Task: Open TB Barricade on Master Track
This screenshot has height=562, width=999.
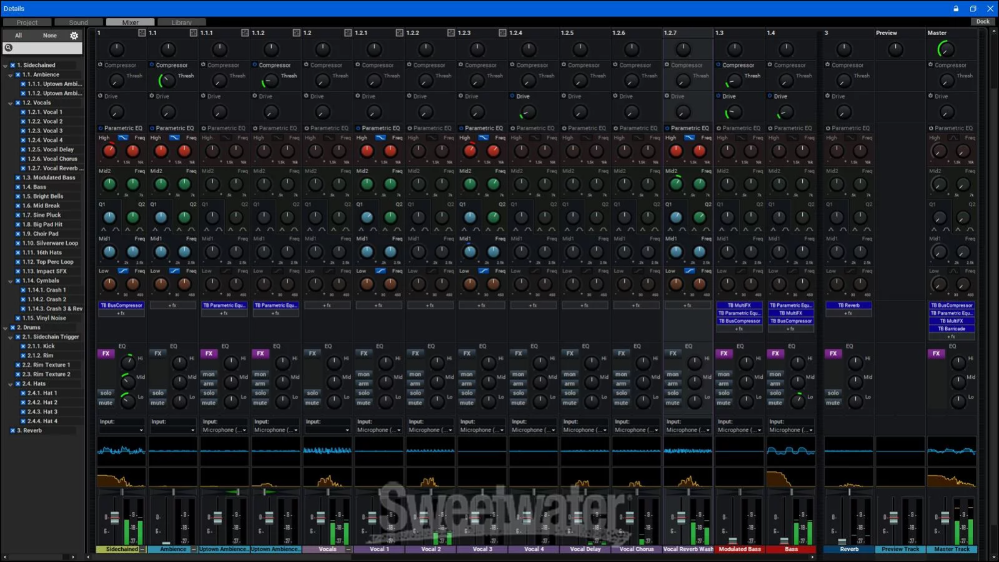Action: (952, 329)
